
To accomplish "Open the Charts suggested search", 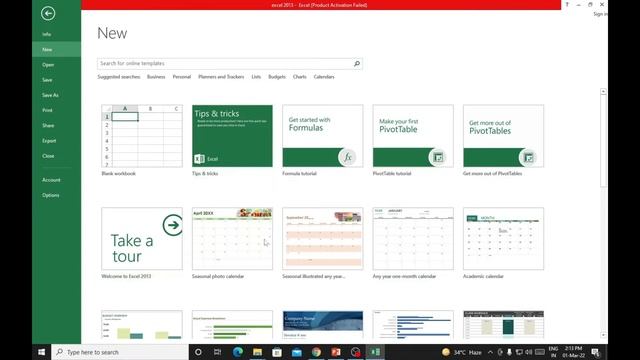I will (299, 77).
